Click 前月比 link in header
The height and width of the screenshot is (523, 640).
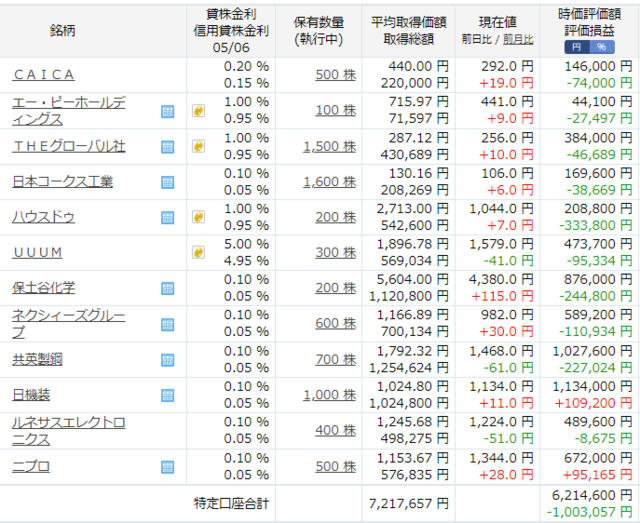(x=518, y=40)
